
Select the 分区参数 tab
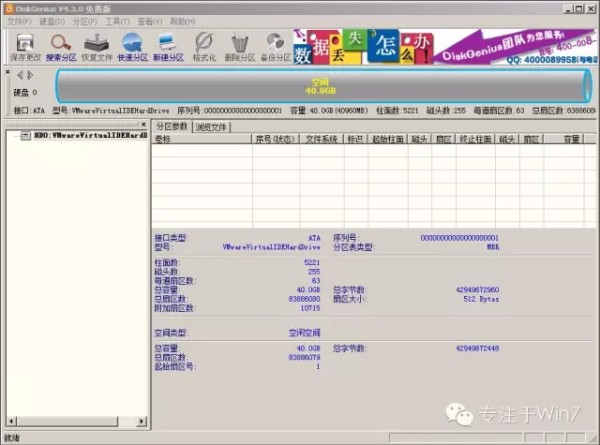point(172,126)
